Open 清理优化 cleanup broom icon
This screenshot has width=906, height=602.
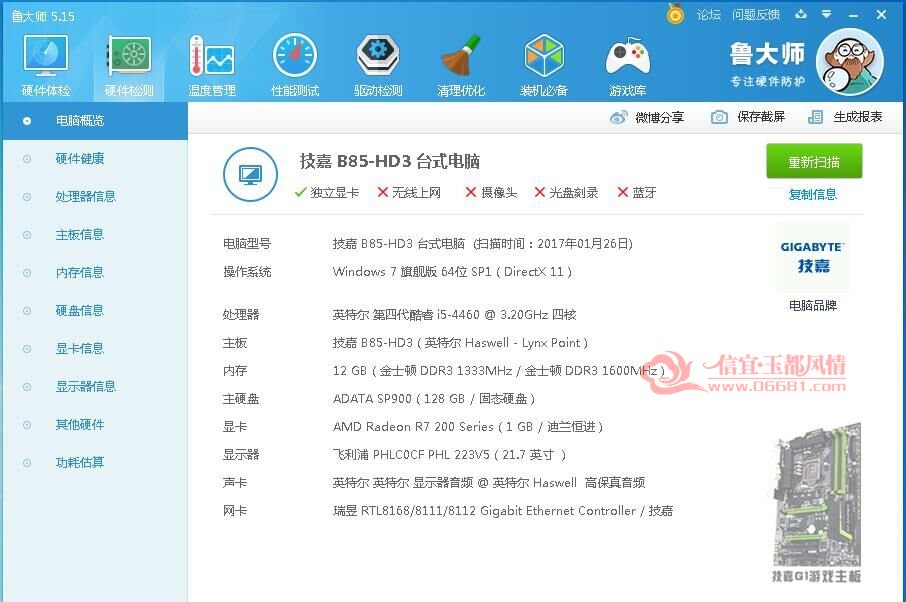tap(461, 65)
